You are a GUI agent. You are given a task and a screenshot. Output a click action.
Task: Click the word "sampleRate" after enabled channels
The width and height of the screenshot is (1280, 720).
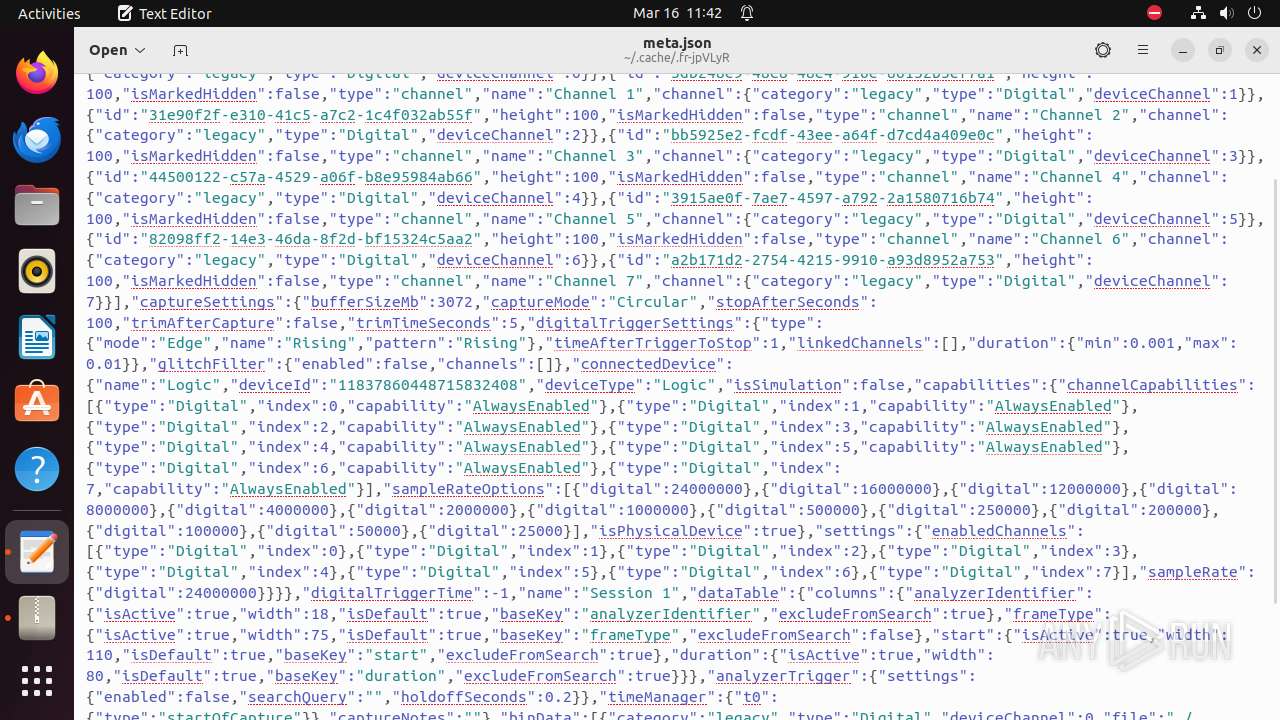tap(1193, 572)
